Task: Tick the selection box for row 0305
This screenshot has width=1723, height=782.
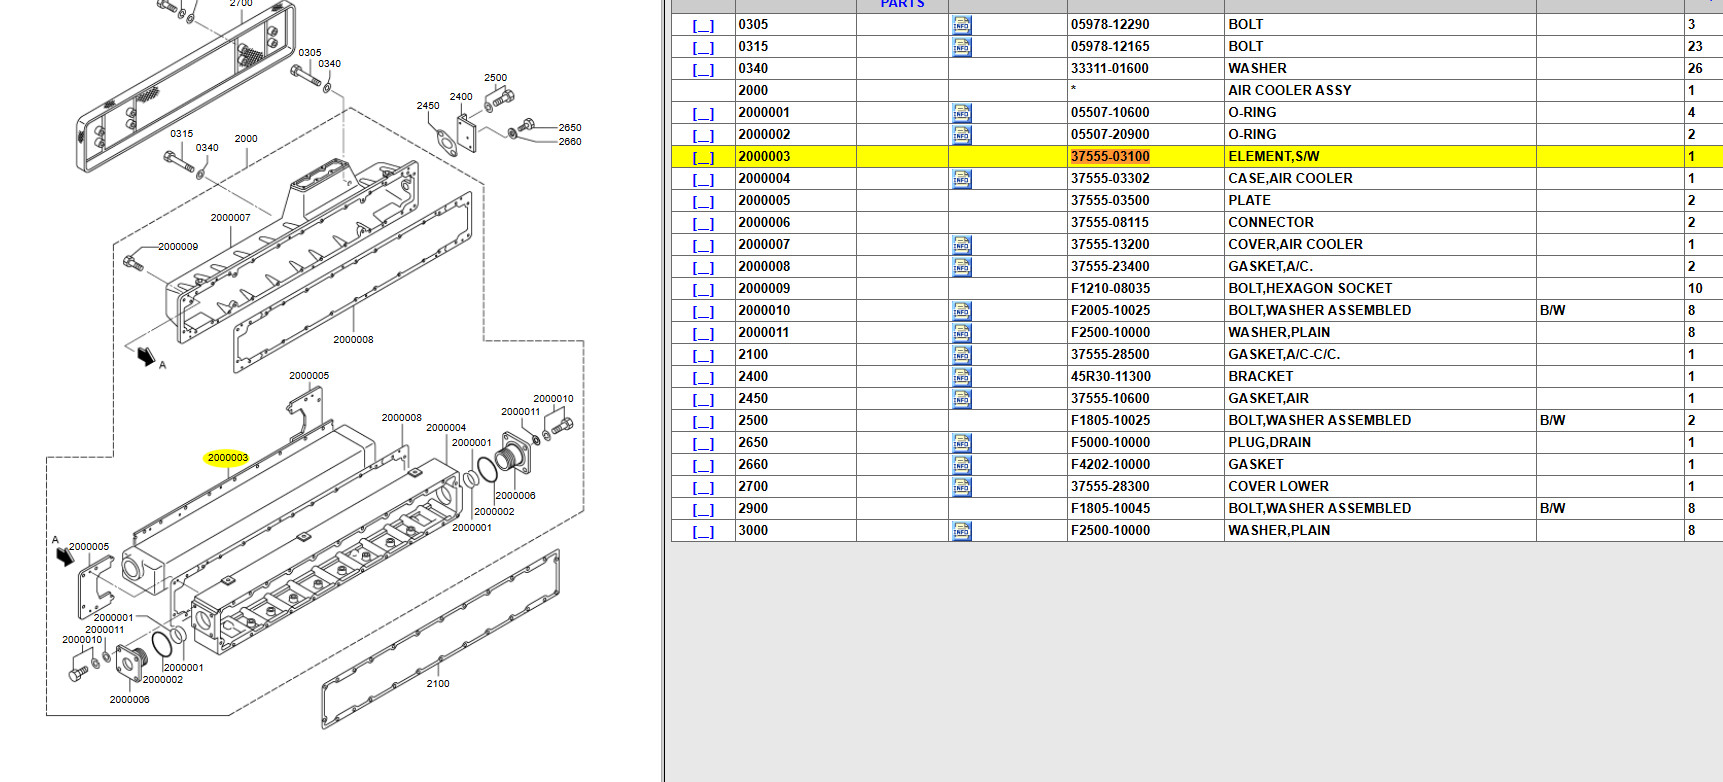Action: [x=703, y=26]
